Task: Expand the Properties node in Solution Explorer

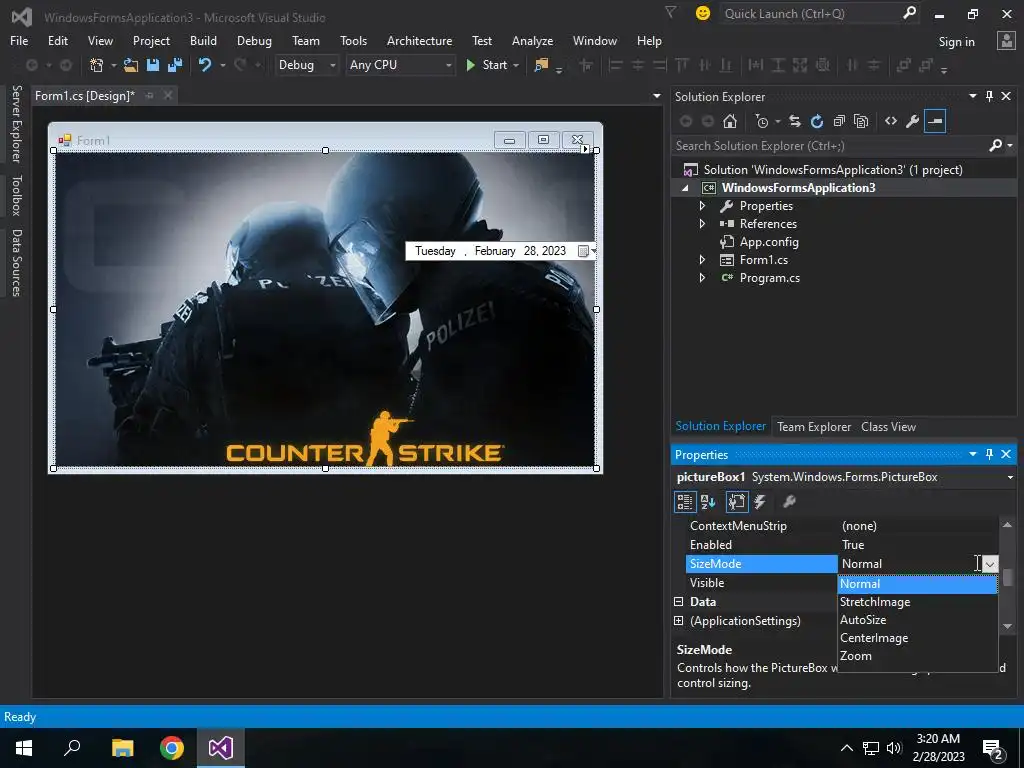Action: [x=703, y=206]
